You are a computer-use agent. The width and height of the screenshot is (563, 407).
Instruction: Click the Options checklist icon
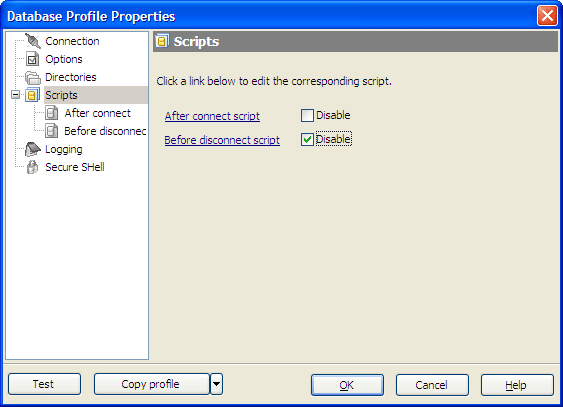pyautogui.click(x=32, y=59)
